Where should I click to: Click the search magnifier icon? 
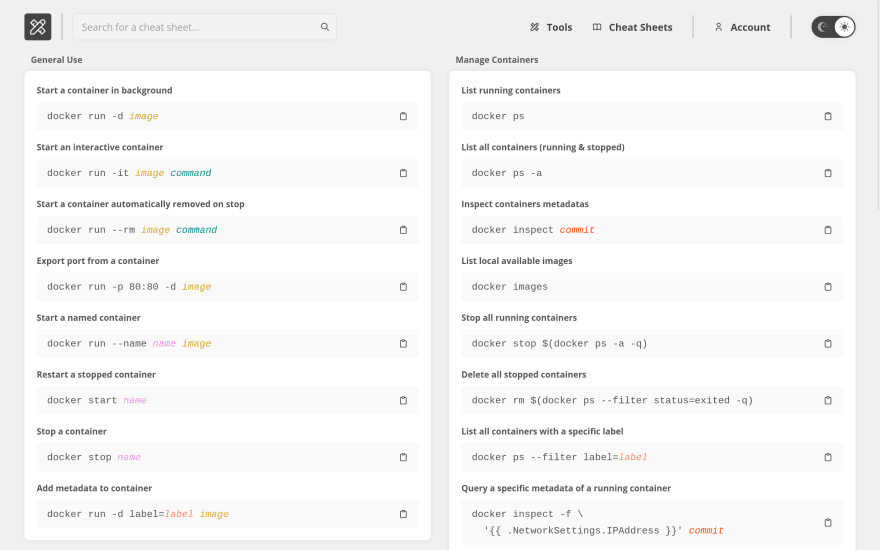[325, 27]
